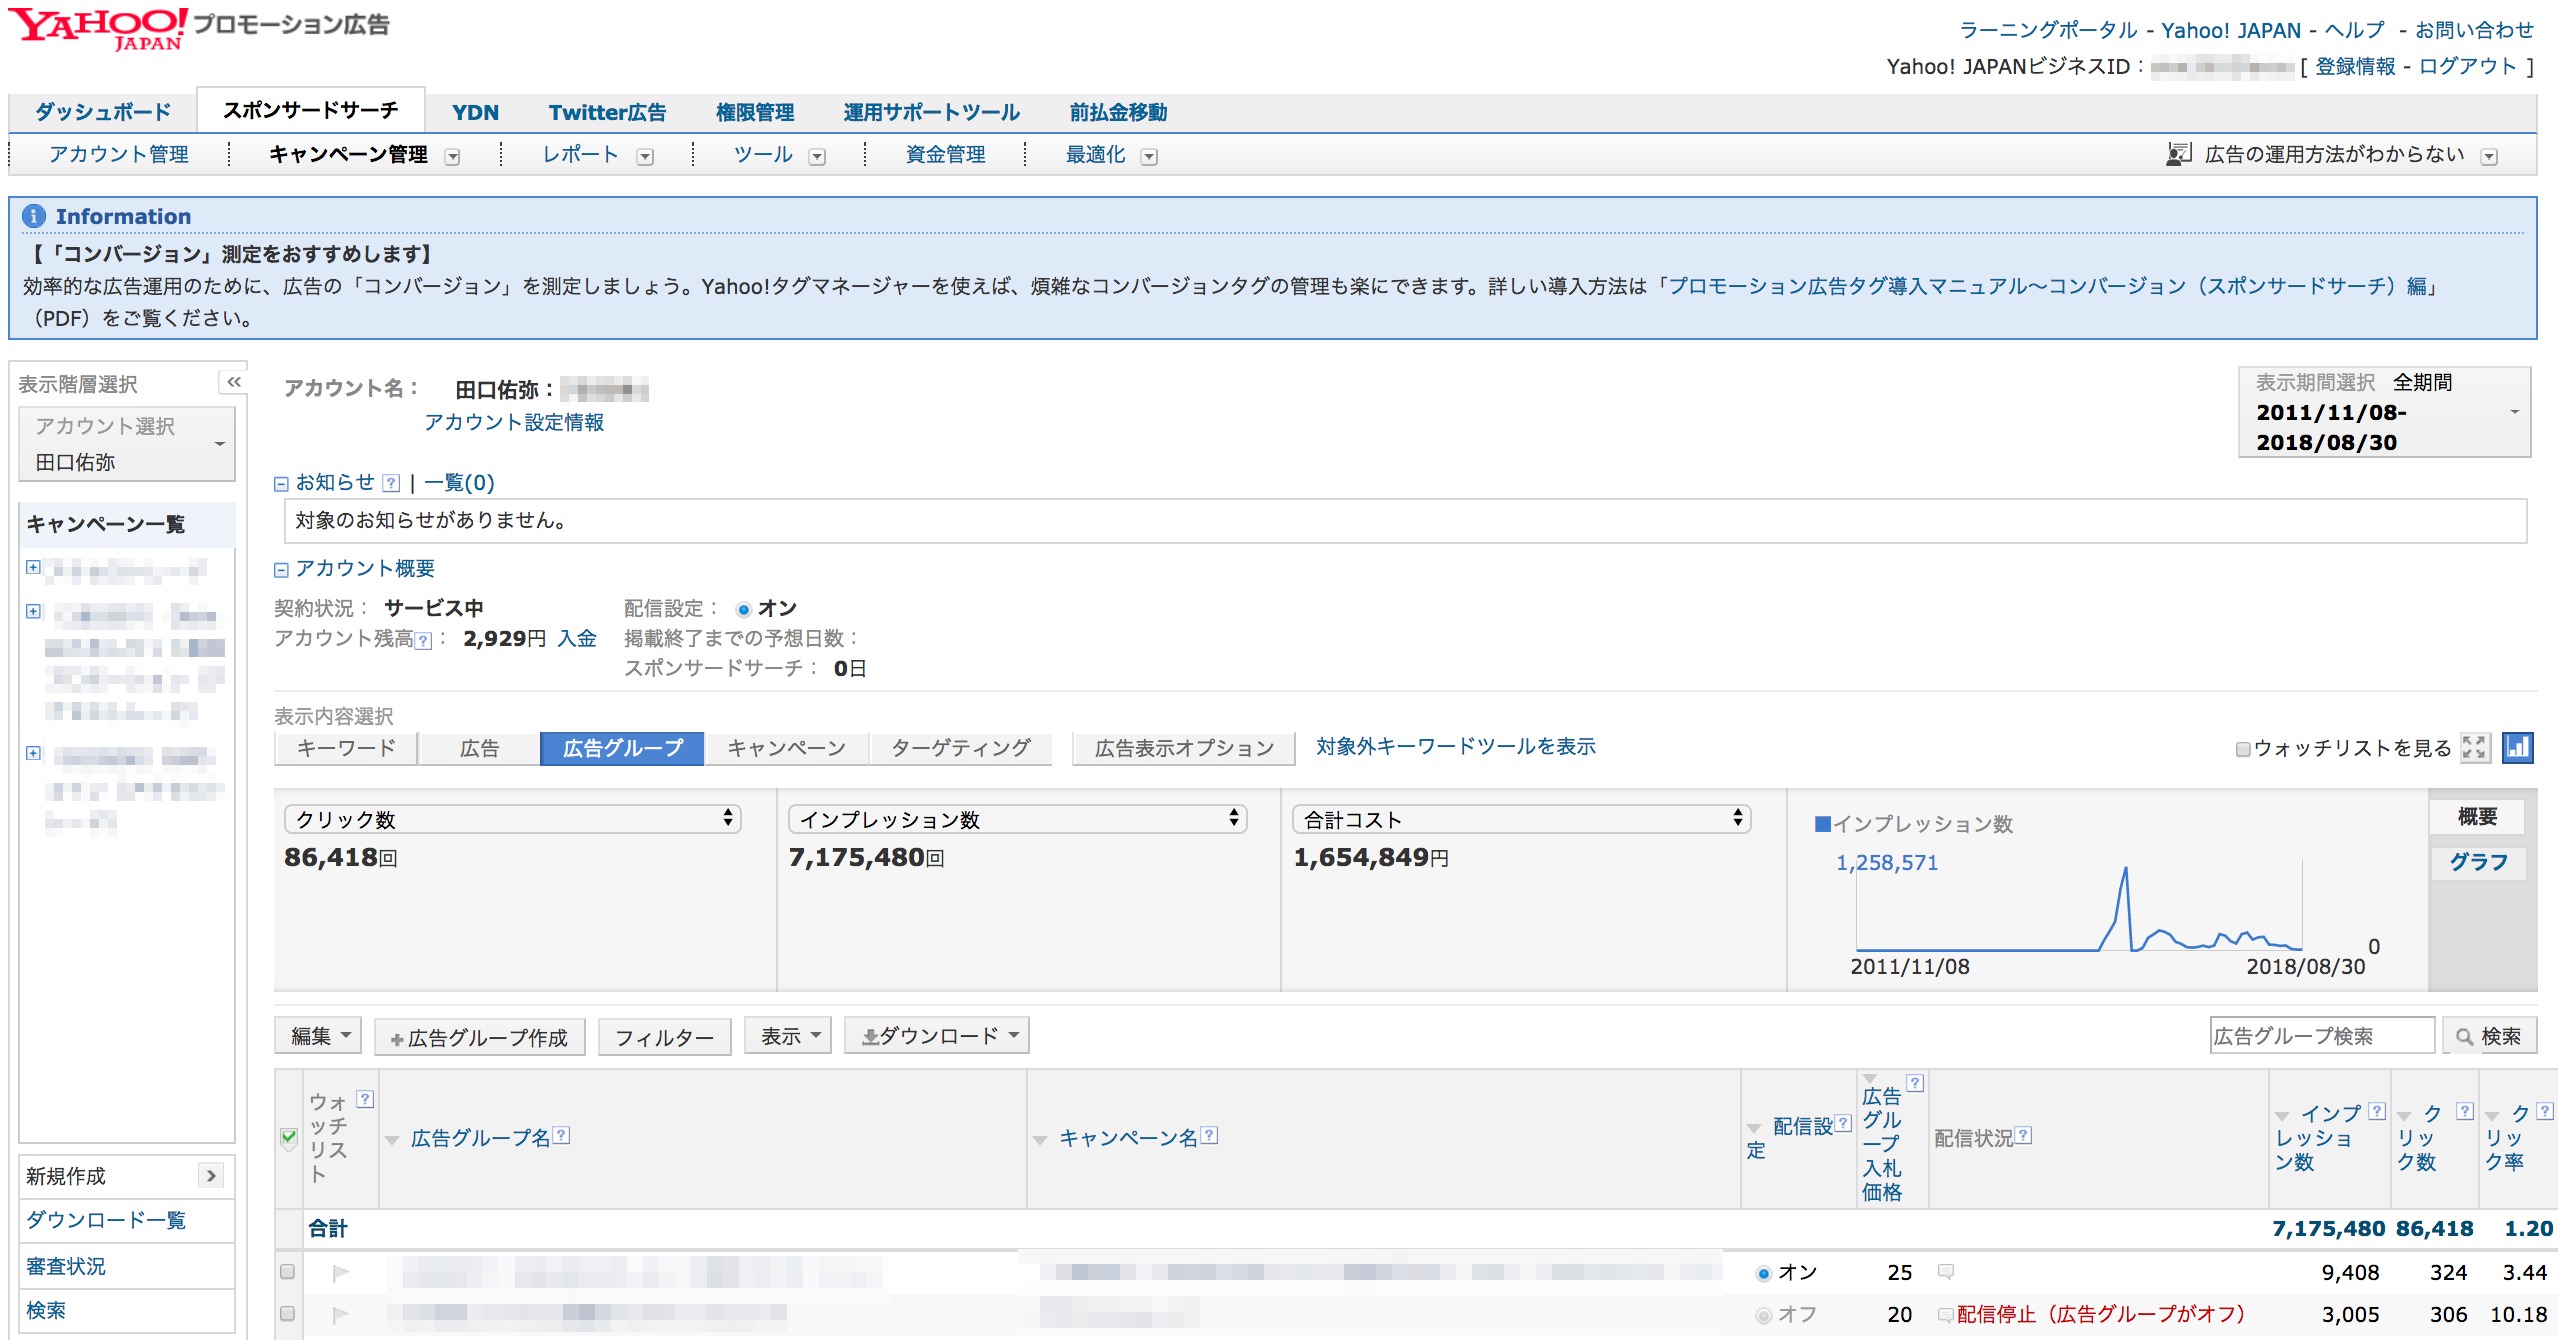2558x1340 pixels.
Task: Collapse the hierarchy sidebar with the double-chevron
Action: click(234, 382)
